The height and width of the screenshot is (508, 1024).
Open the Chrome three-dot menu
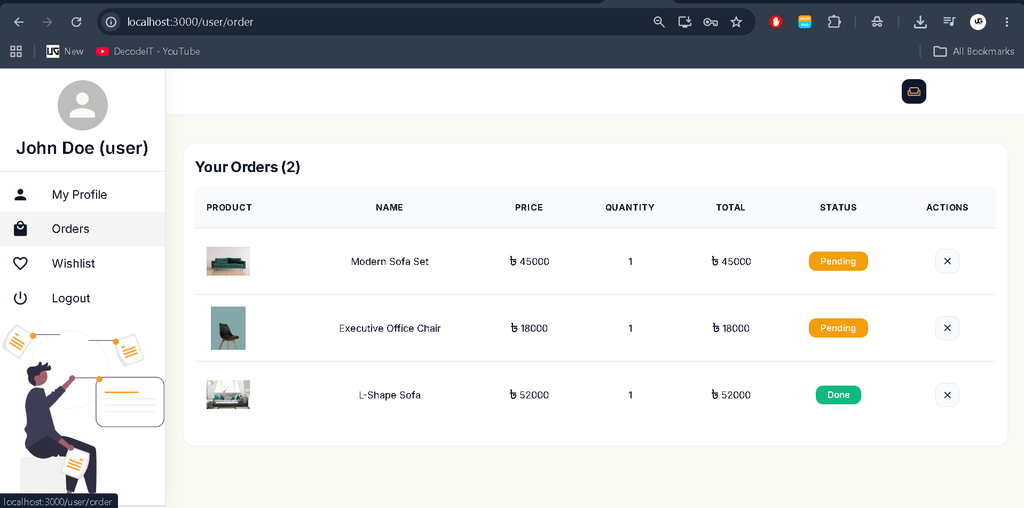point(1006,22)
